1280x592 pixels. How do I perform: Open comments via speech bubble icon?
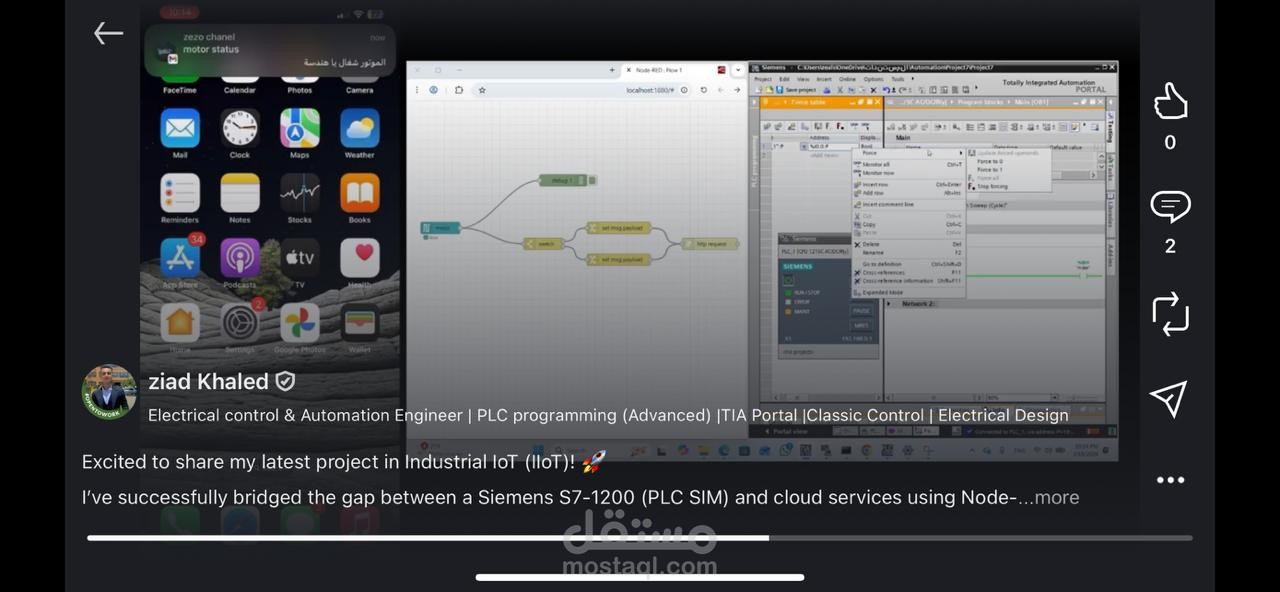pyautogui.click(x=1169, y=207)
